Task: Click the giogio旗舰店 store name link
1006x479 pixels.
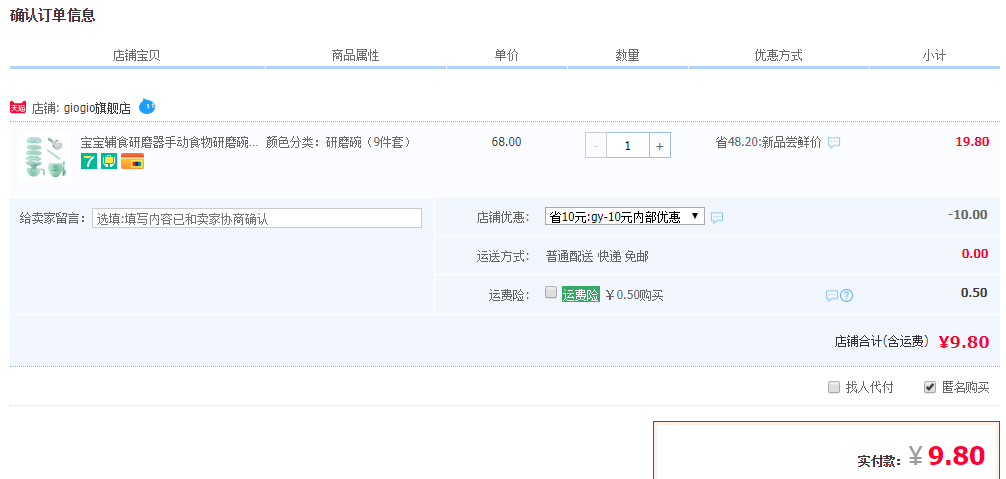Action: tap(97, 108)
